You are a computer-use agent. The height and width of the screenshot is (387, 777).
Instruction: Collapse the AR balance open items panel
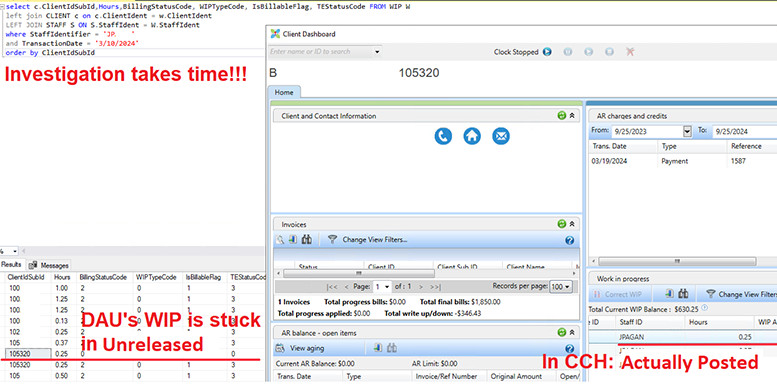click(x=572, y=332)
